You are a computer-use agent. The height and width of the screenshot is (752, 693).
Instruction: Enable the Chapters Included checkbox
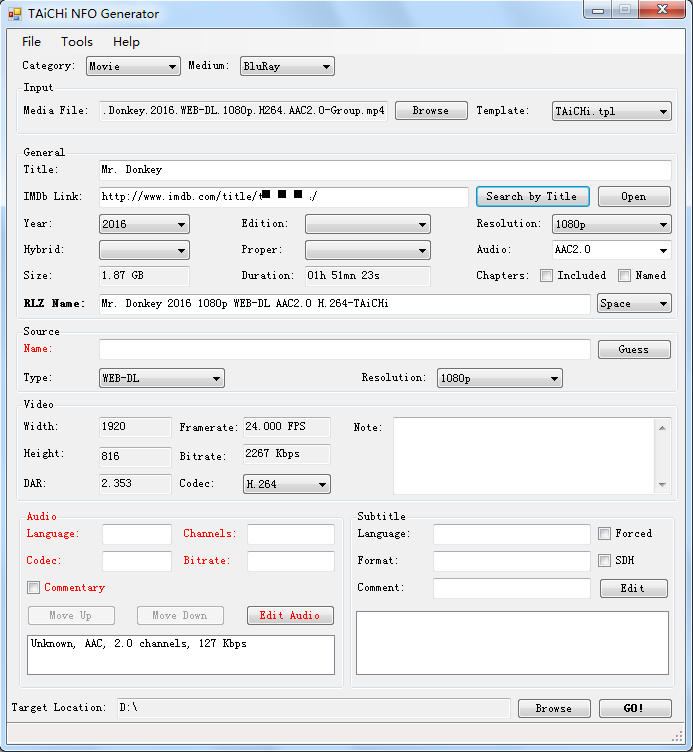[x=546, y=275]
